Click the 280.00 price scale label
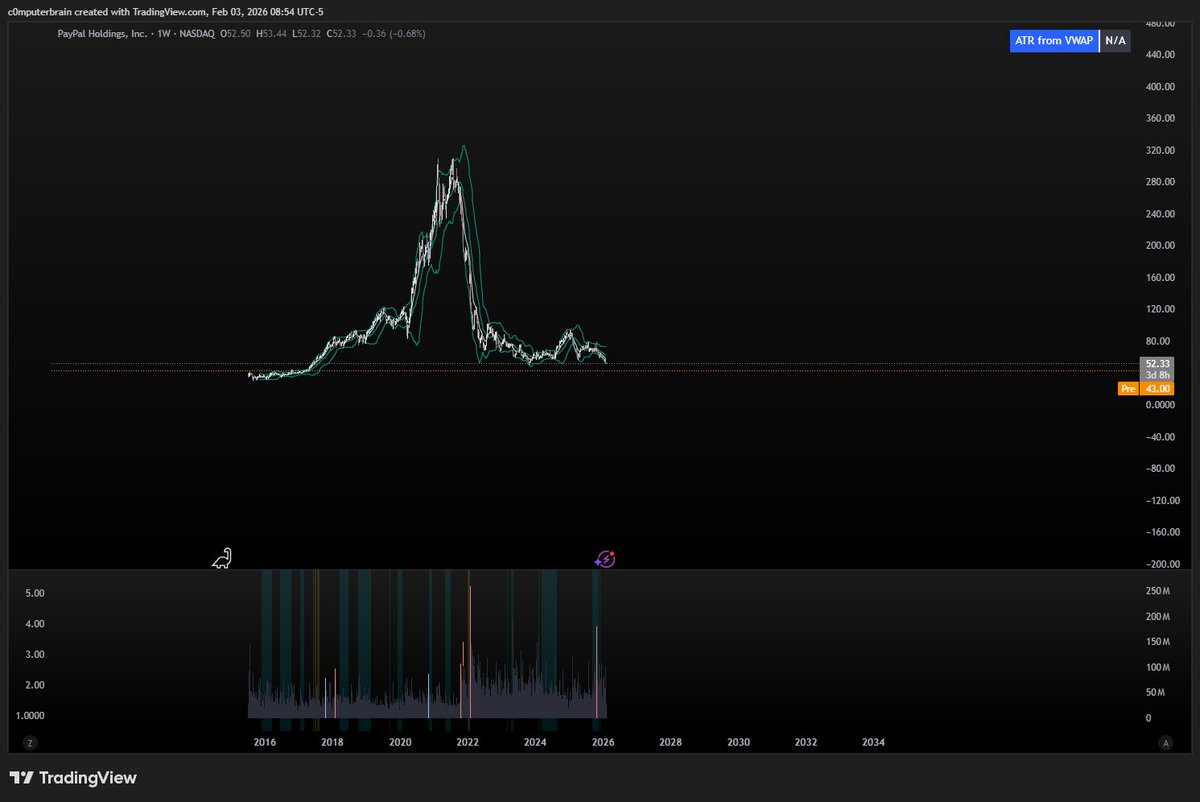This screenshot has height=802, width=1200. point(1161,182)
